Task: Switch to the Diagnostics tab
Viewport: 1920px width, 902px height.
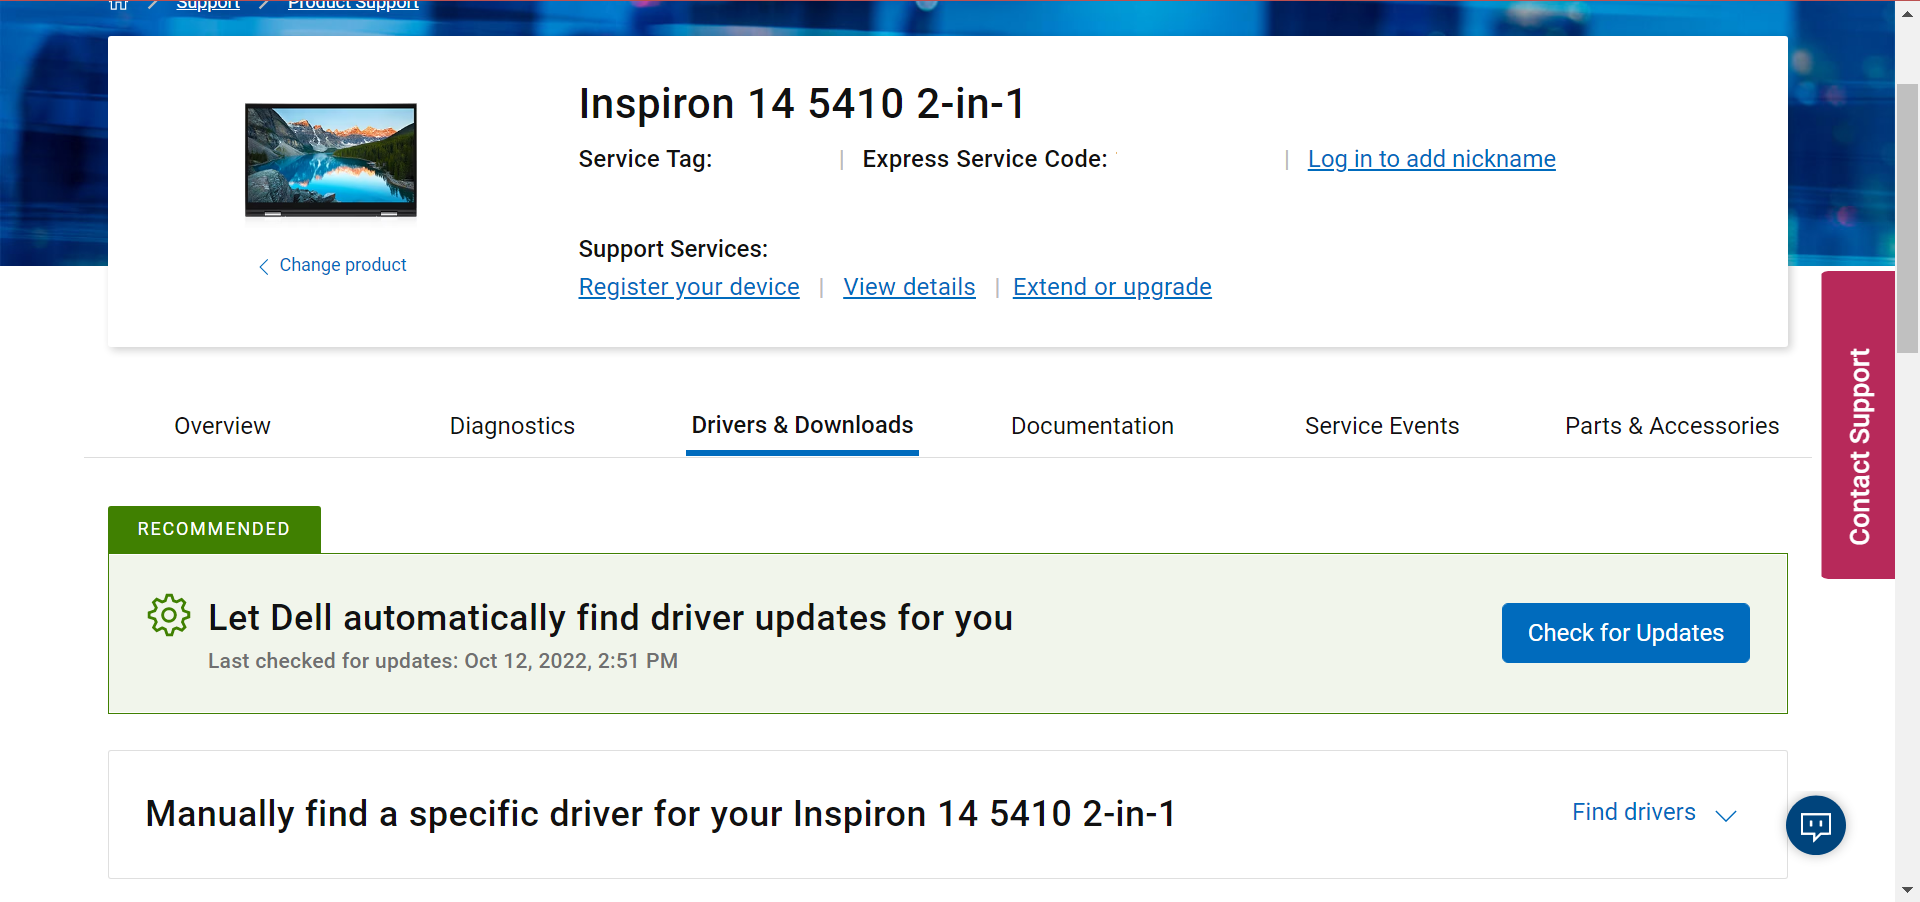Action: click(512, 426)
